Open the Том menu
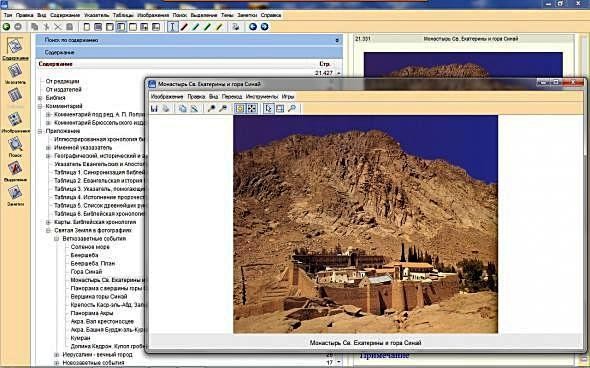Screen dimensions: 590x368 pyautogui.click(x=8, y=15)
